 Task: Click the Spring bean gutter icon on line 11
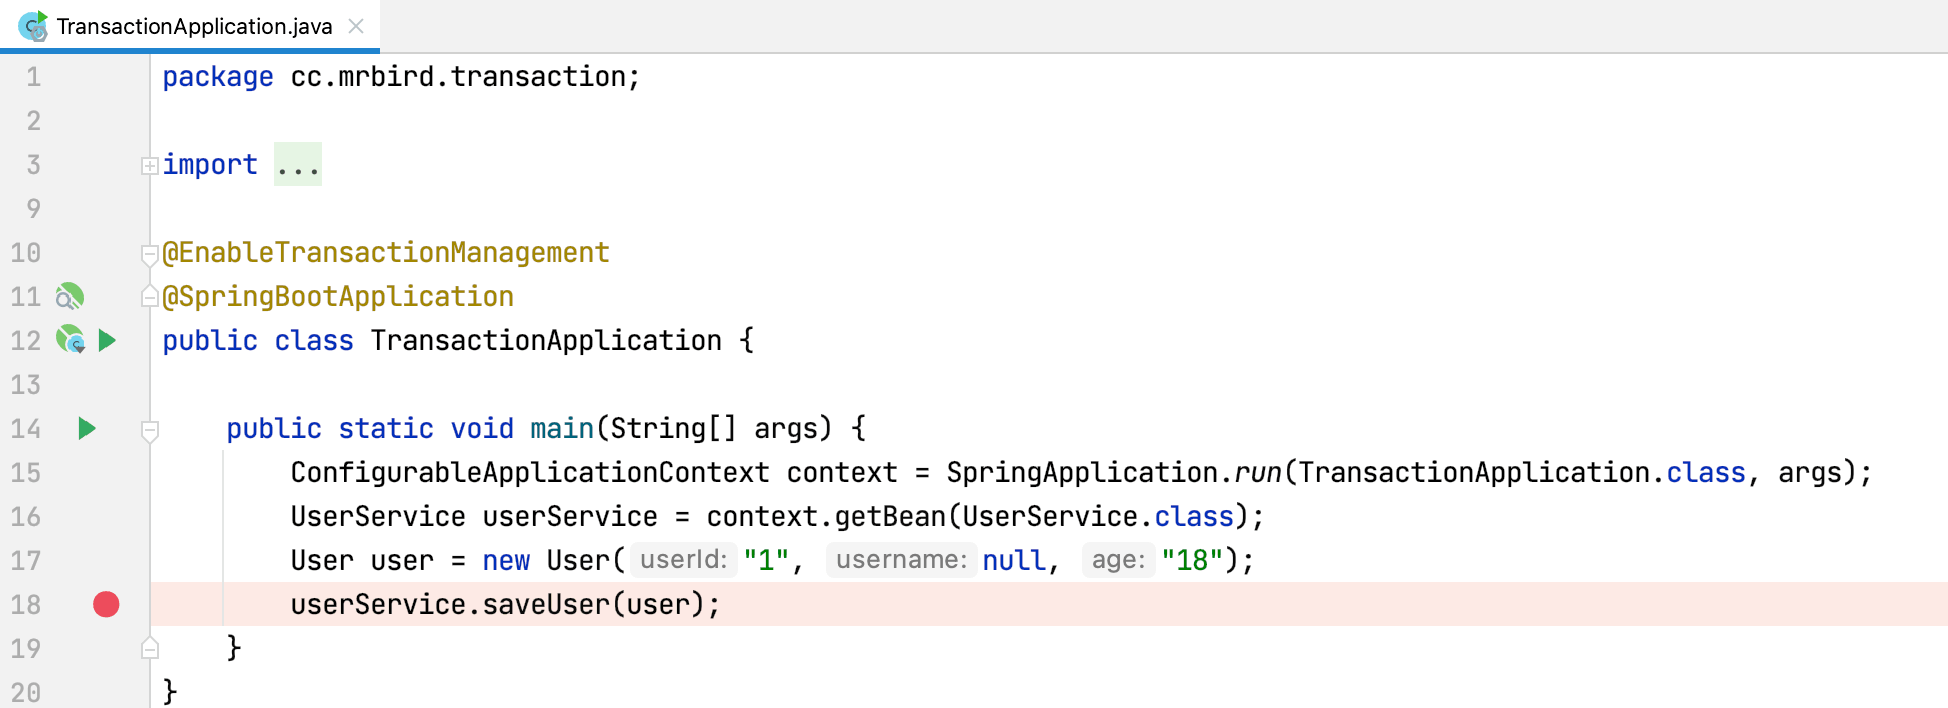69,297
